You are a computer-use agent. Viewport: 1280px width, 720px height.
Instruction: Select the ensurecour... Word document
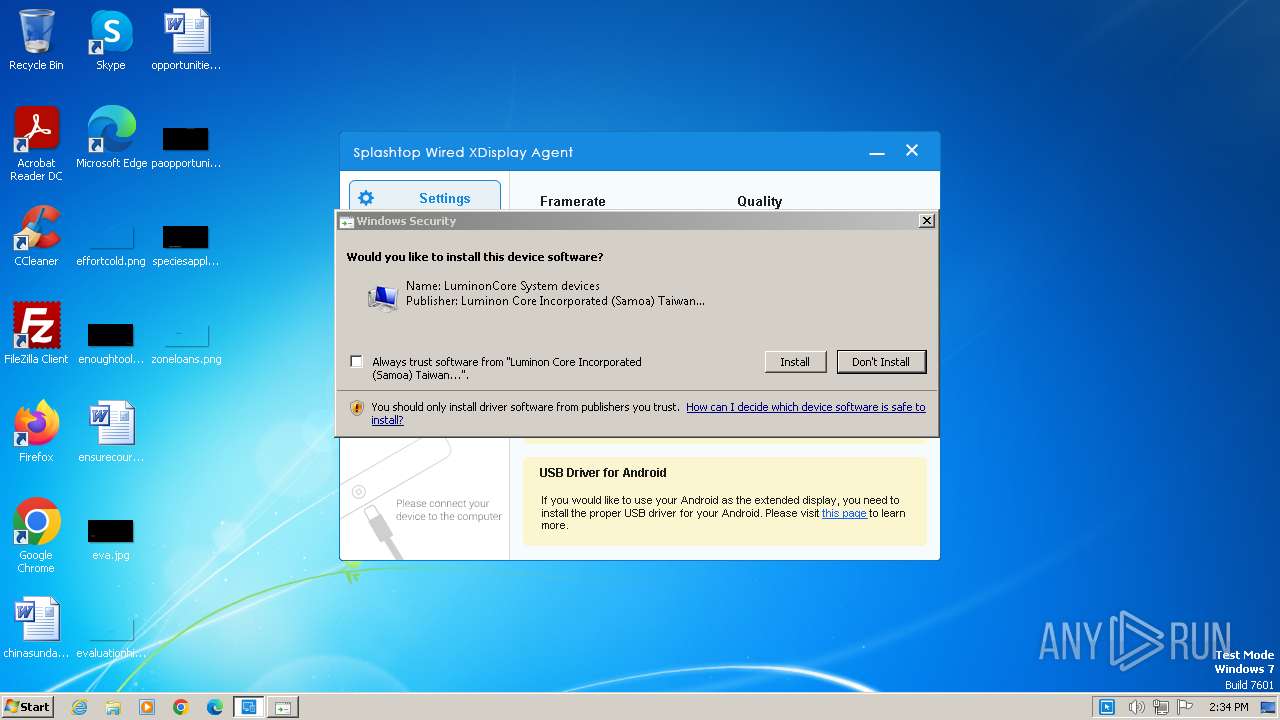point(111,432)
